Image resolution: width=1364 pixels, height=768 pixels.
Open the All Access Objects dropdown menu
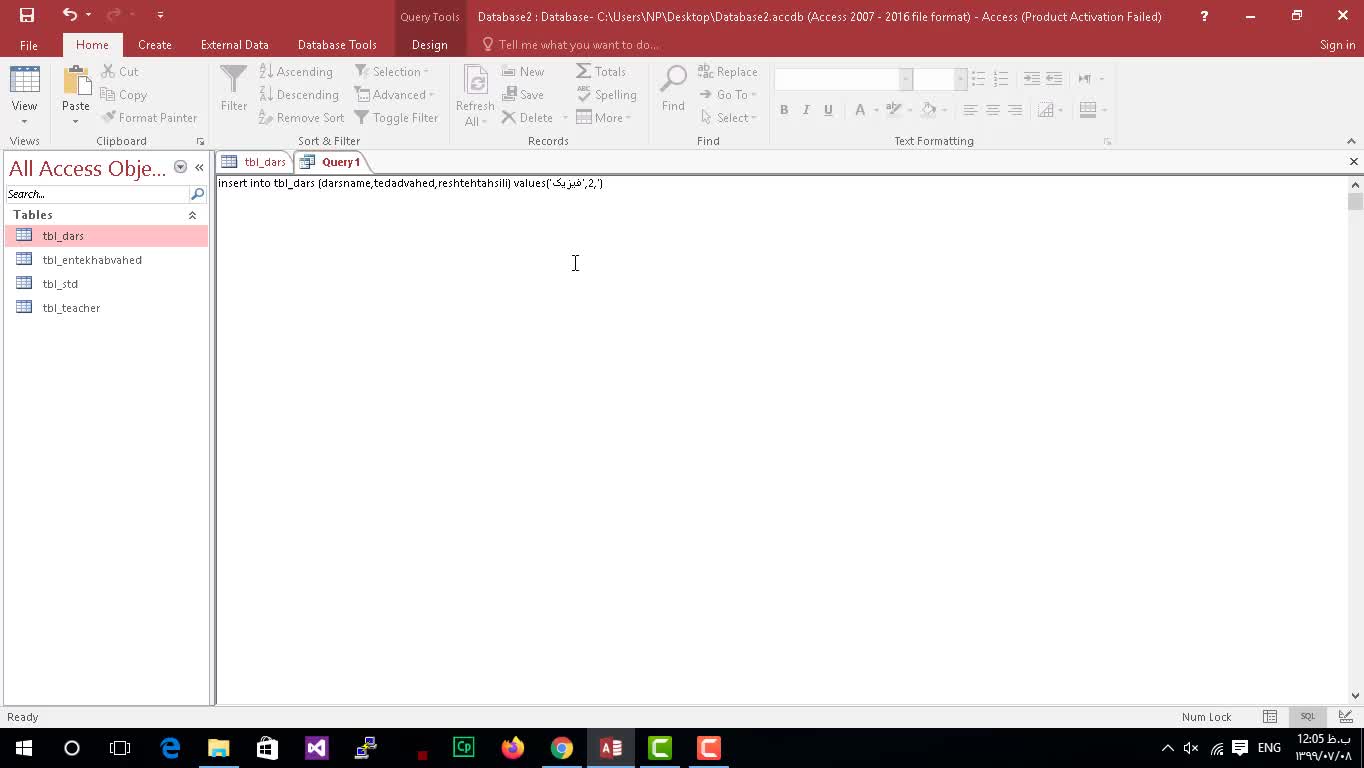(x=180, y=167)
